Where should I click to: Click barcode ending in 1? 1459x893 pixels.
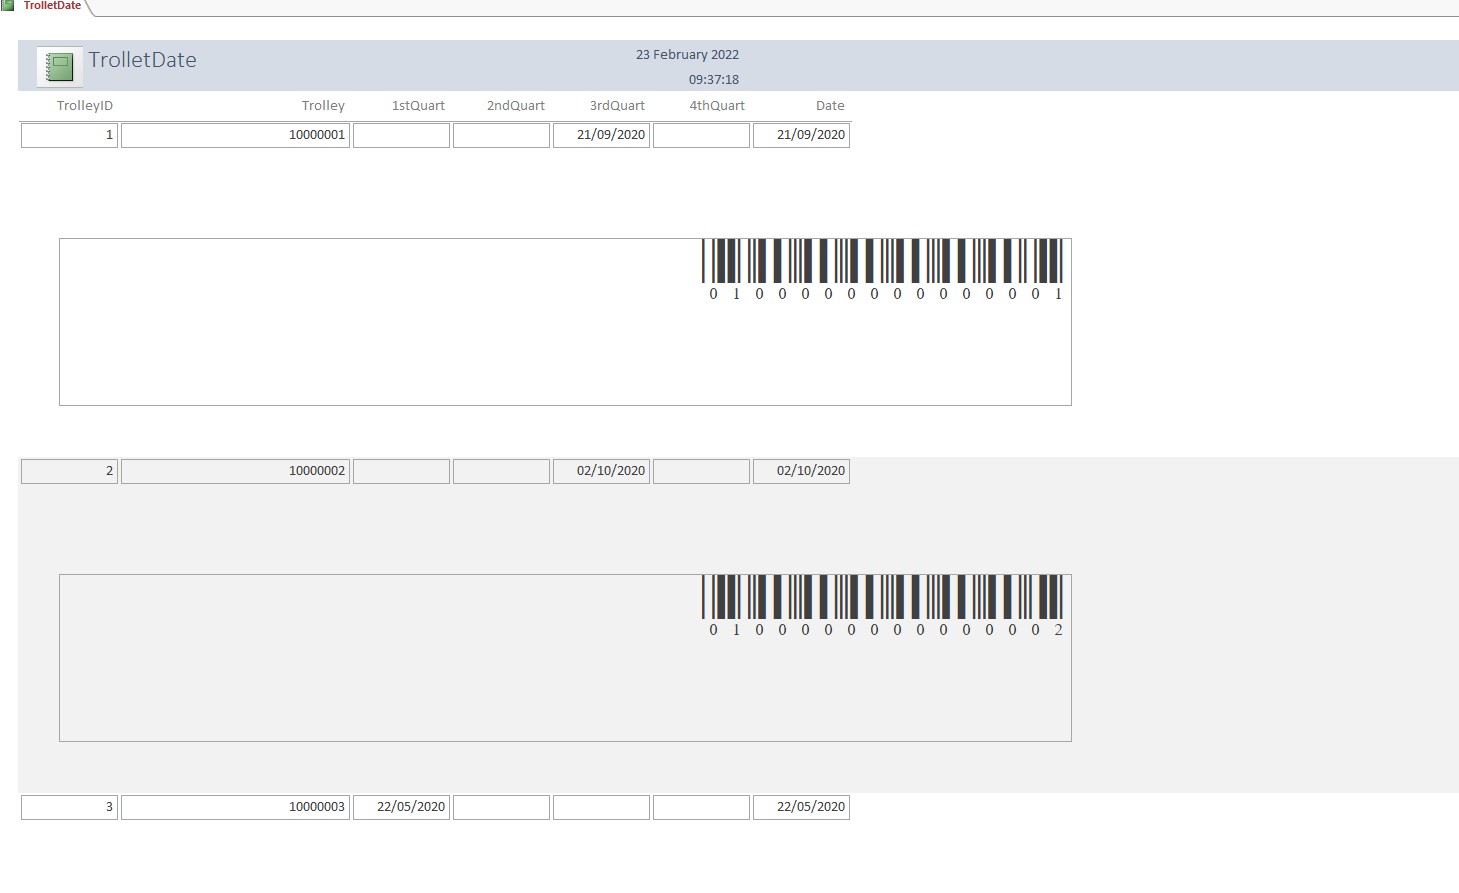pyautogui.click(x=884, y=270)
